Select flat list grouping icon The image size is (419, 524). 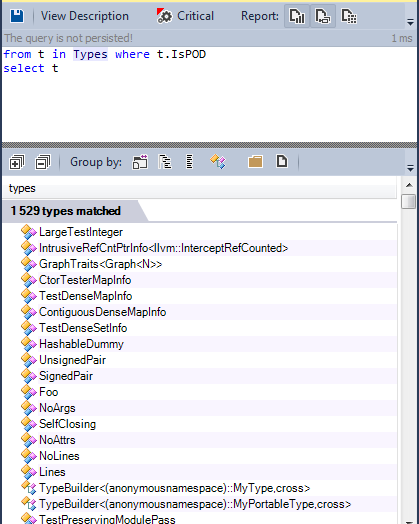(189, 162)
